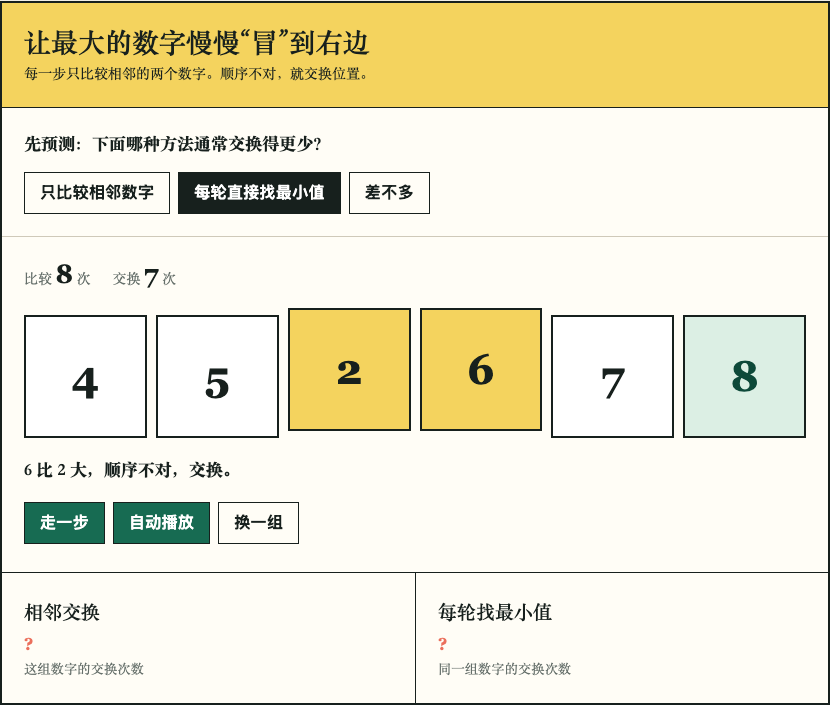Image resolution: width=830 pixels, height=705 pixels.
Task: Click the question 先预测：下面哪种方法通常交换得更少?
Action: click(173, 144)
